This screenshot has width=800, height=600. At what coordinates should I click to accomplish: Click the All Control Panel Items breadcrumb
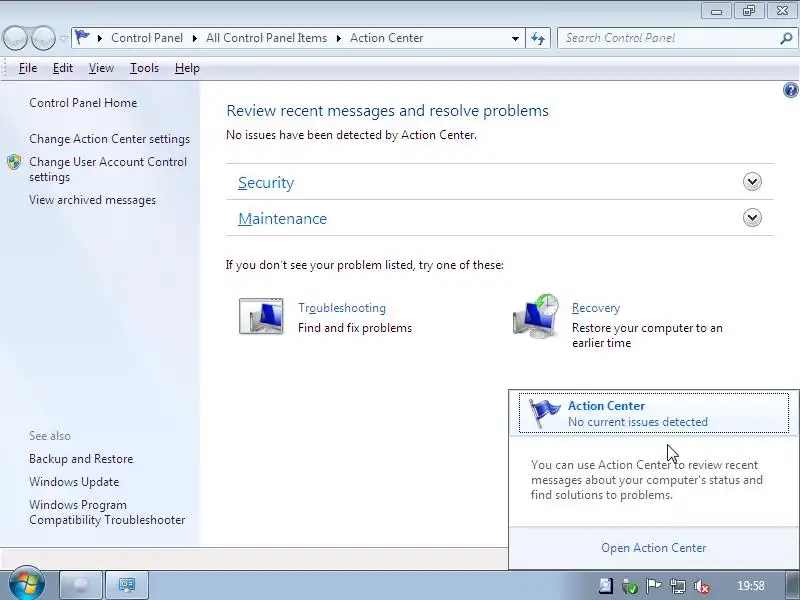point(266,38)
